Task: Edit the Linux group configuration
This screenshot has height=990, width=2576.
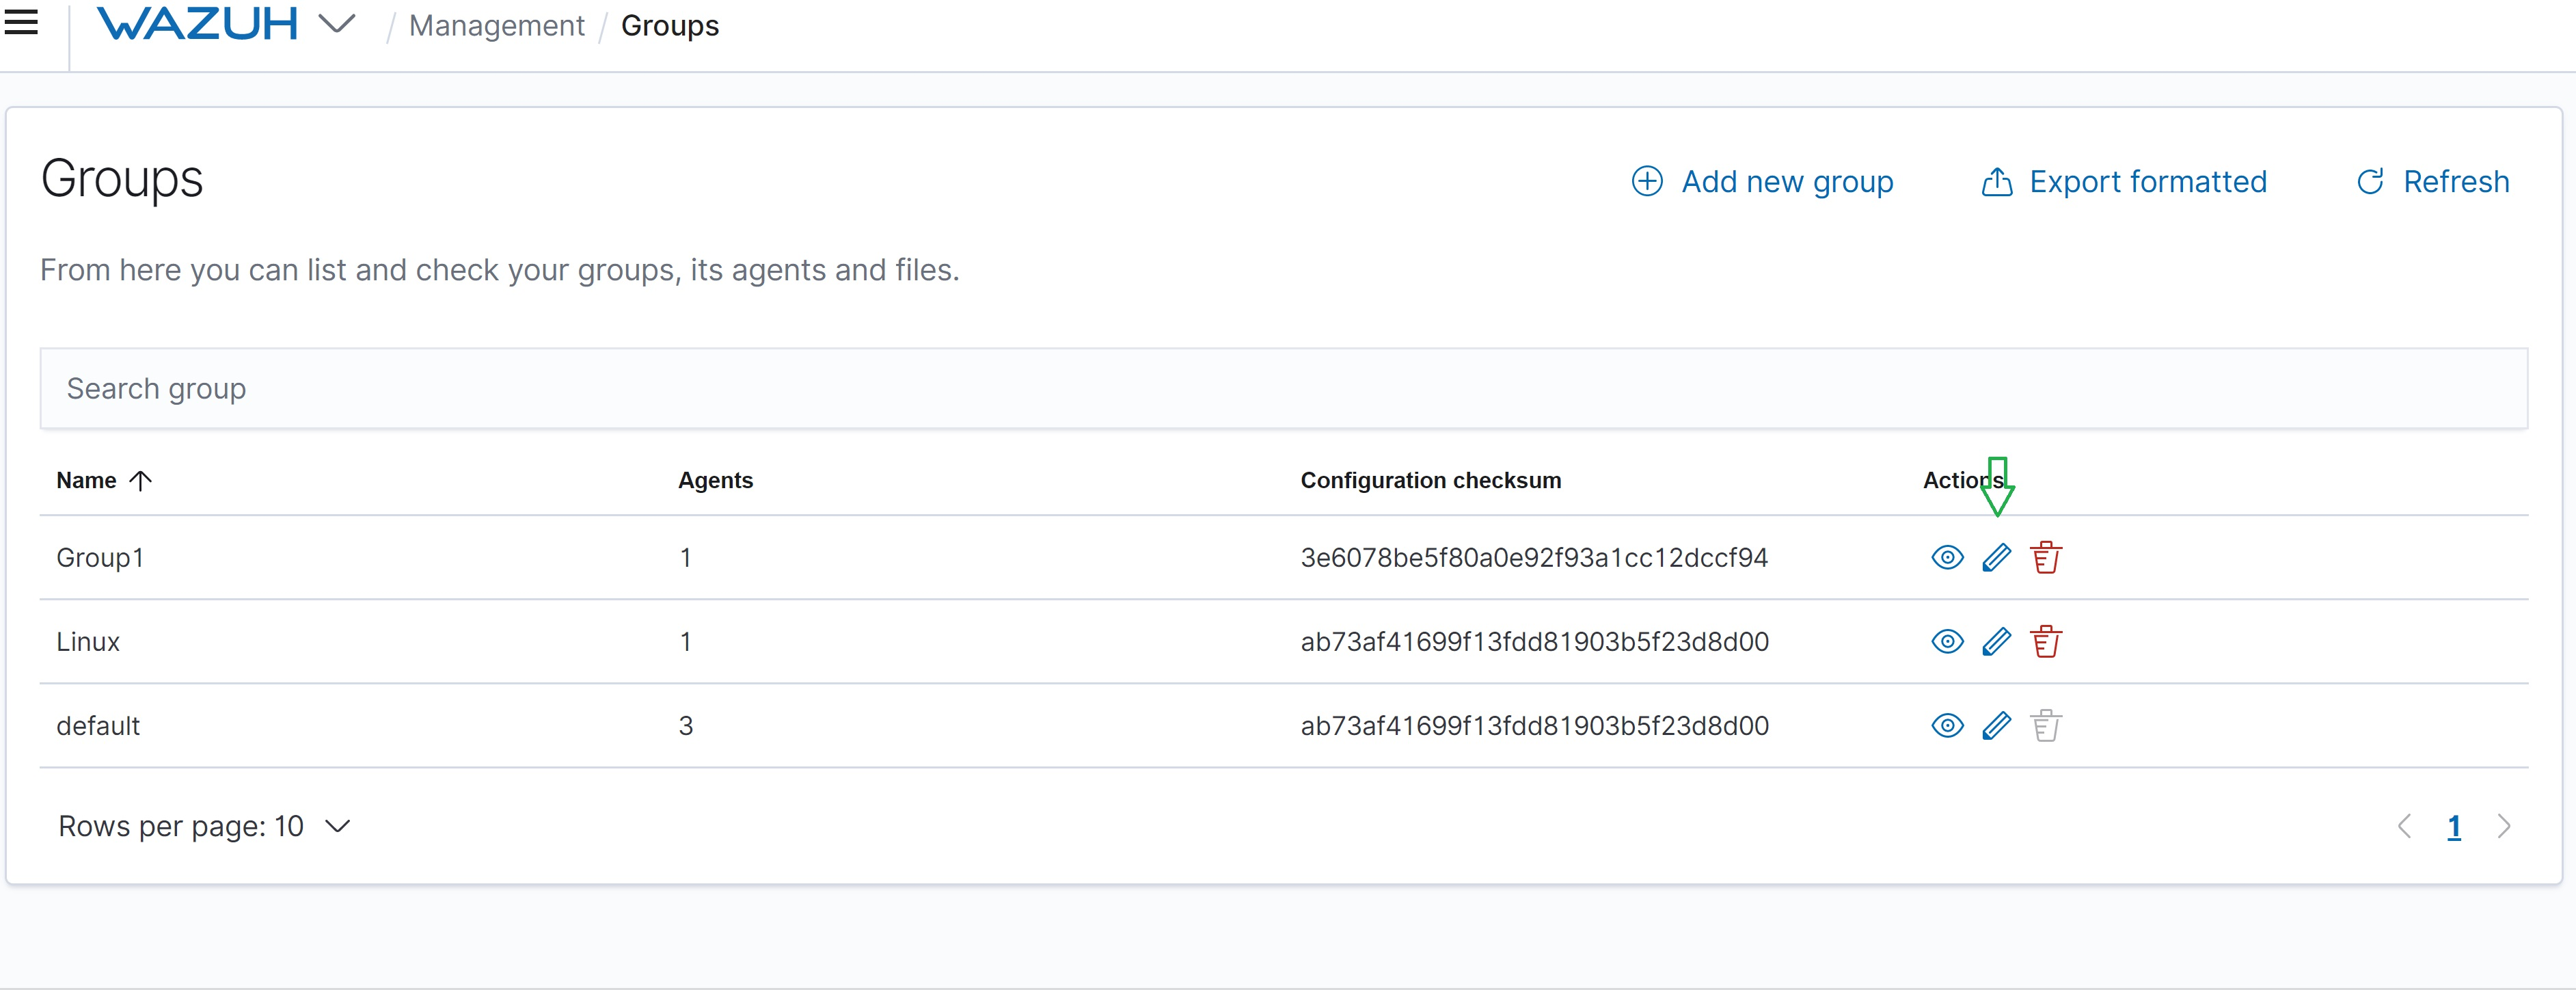Action: coord(1996,641)
